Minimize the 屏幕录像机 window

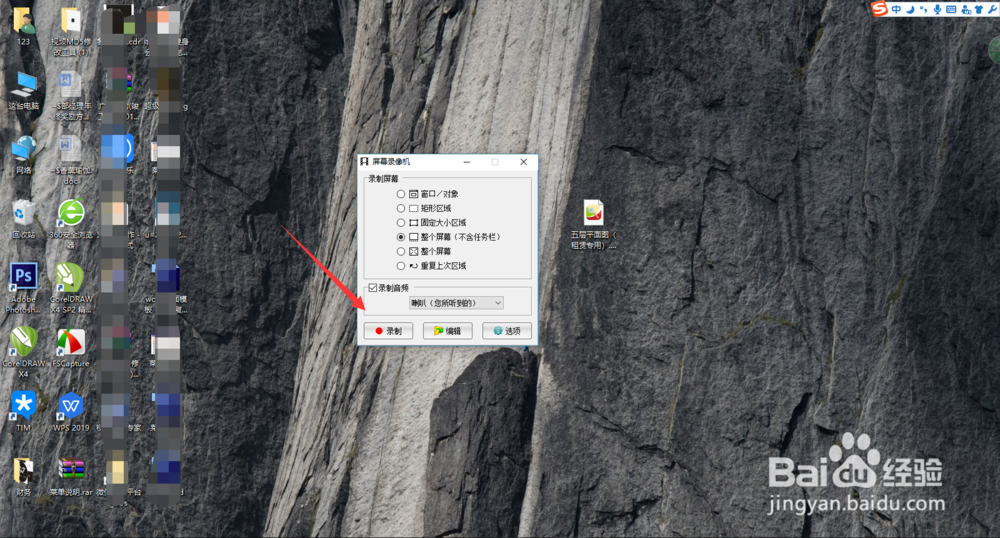(467, 162)
